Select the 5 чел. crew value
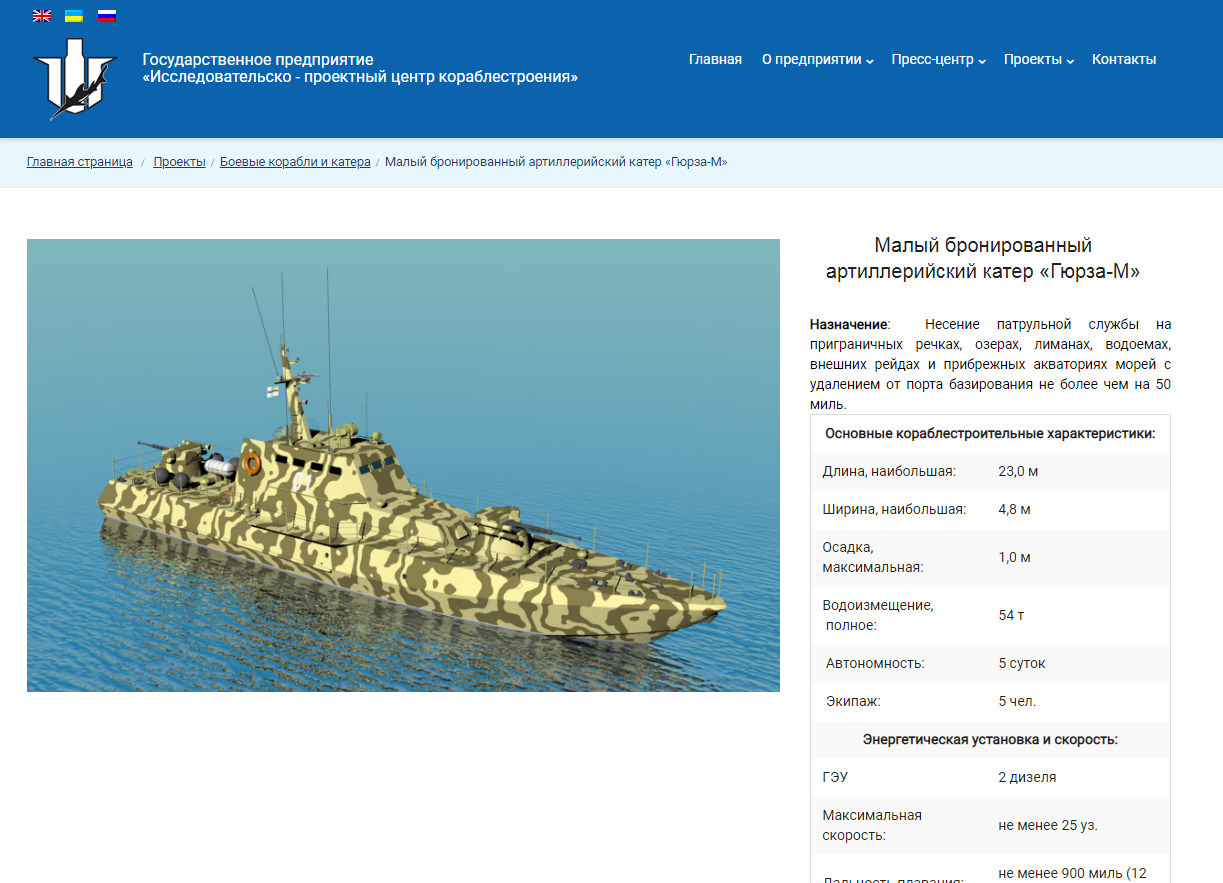The width and height of the screenshot is (1223, 883). 1017,701
